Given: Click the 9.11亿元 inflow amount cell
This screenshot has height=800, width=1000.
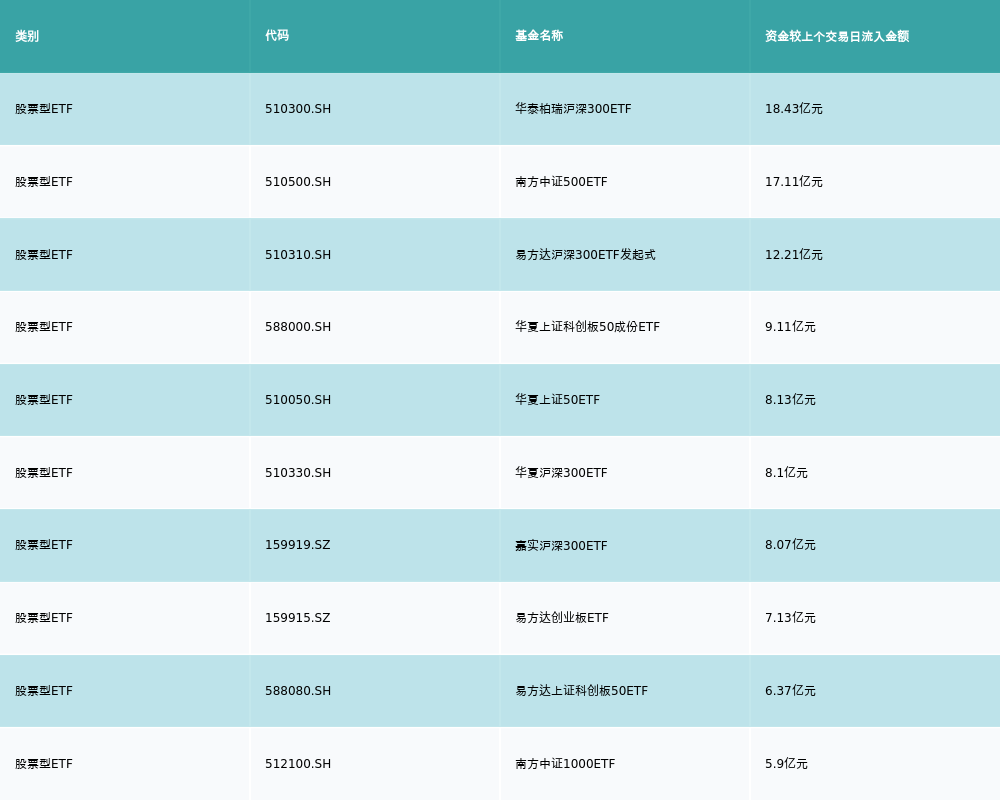Looking at the screenshot, I should tap(790, 327).
